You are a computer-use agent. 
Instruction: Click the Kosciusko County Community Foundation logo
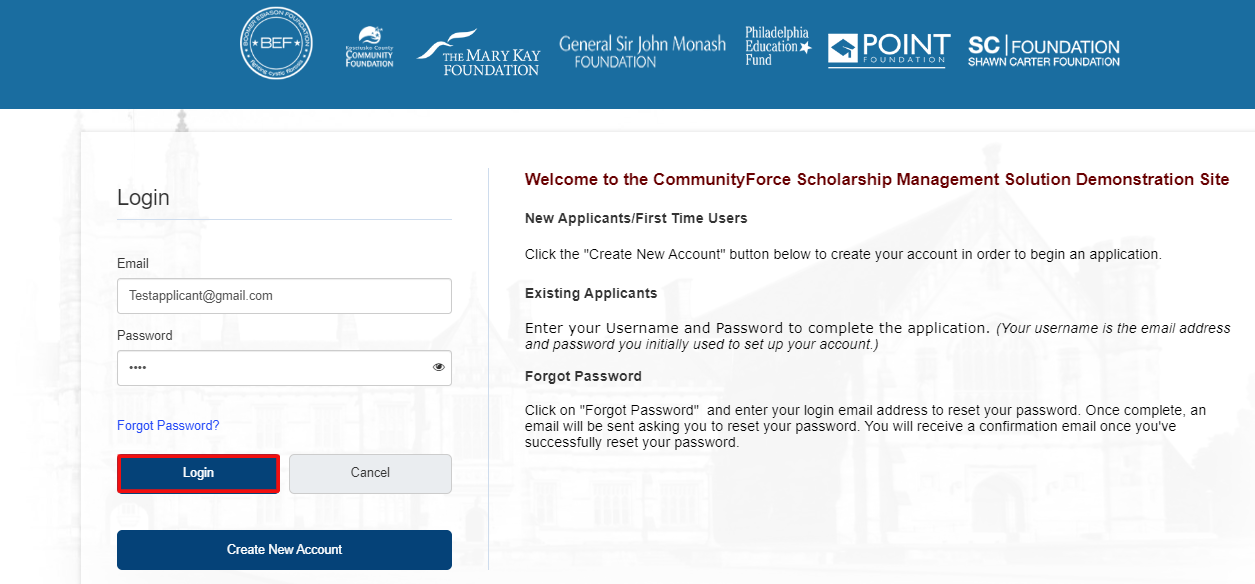[x=369, y=48]
